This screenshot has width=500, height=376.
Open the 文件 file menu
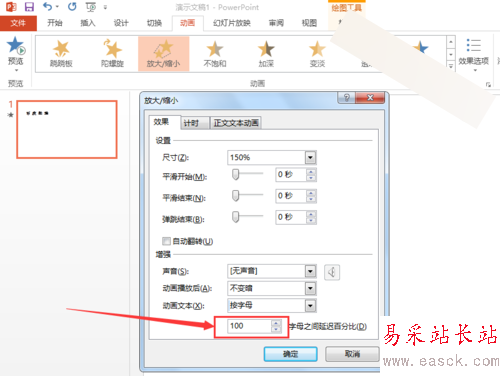click(18, 23)
